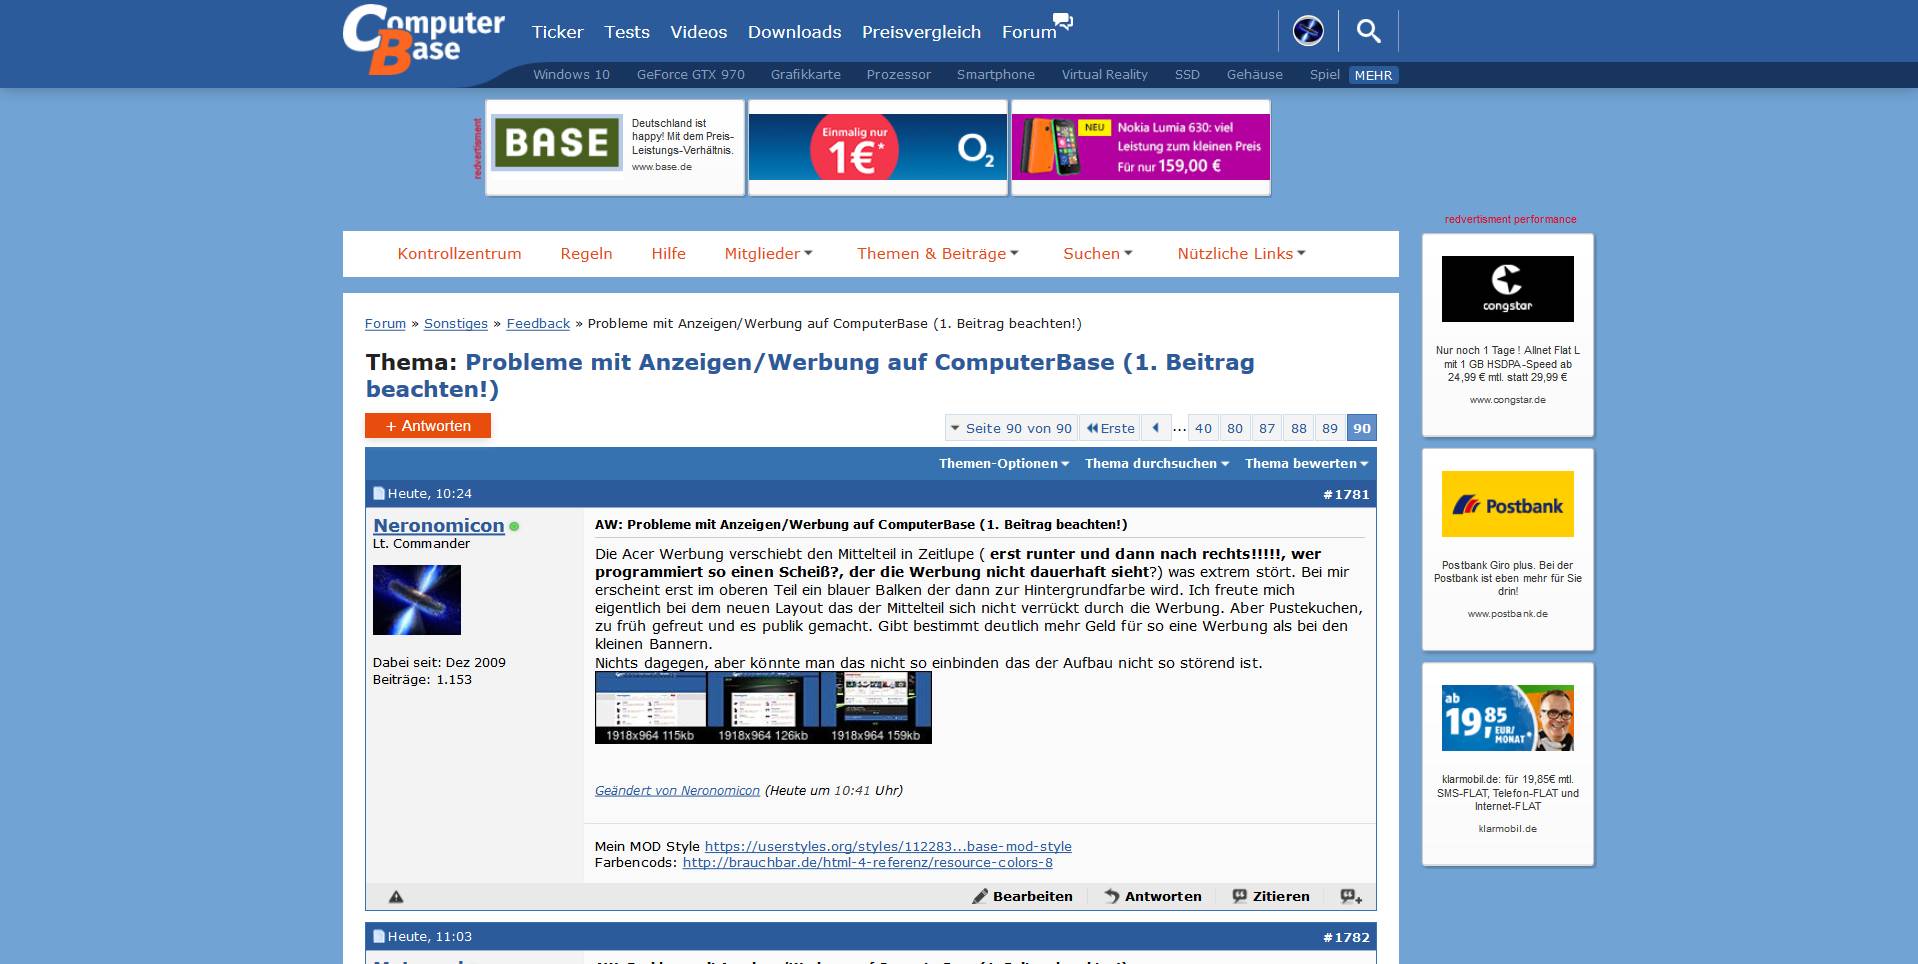The width and height of the screenshot is (1918, 964).
Task: Open Hilfe in forum navigation
Action: [668, 254]
